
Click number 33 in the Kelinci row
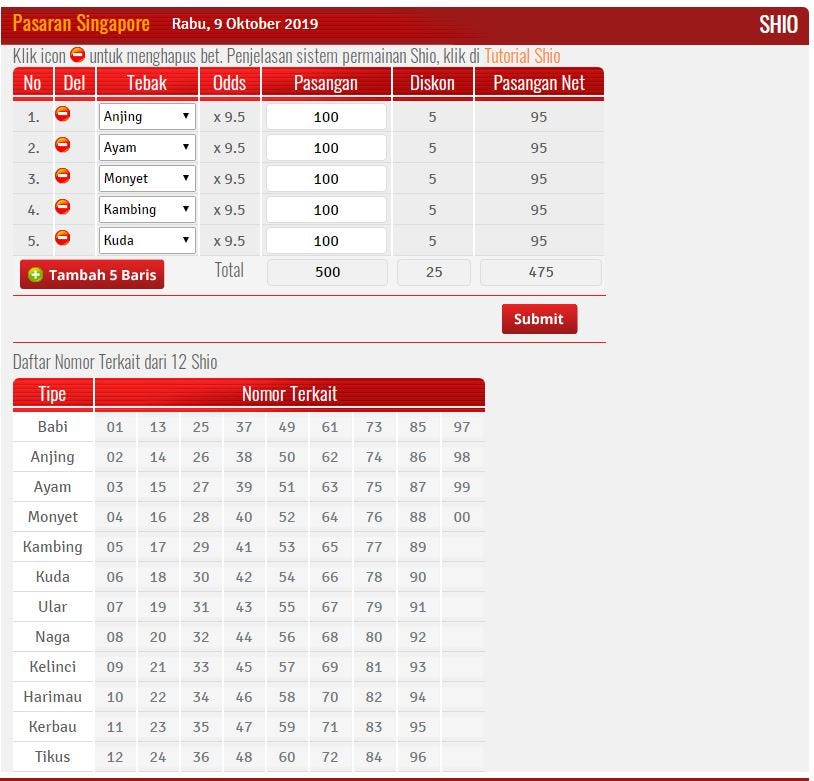point(201,667)
